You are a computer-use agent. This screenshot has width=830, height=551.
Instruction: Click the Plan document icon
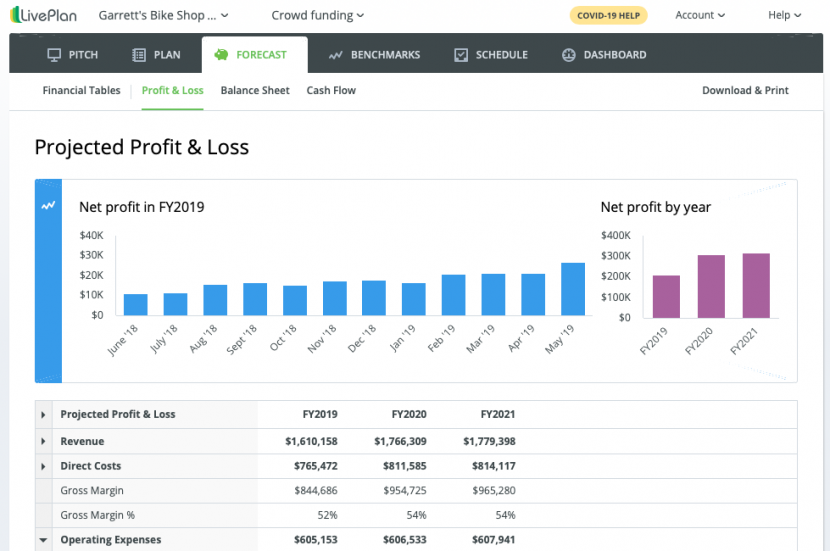point(139,55)
